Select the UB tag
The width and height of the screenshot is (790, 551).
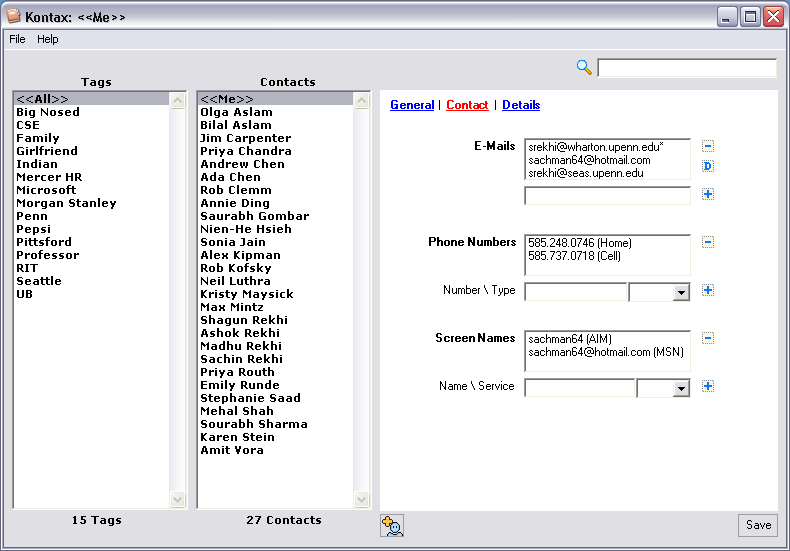tap(92, 294)
